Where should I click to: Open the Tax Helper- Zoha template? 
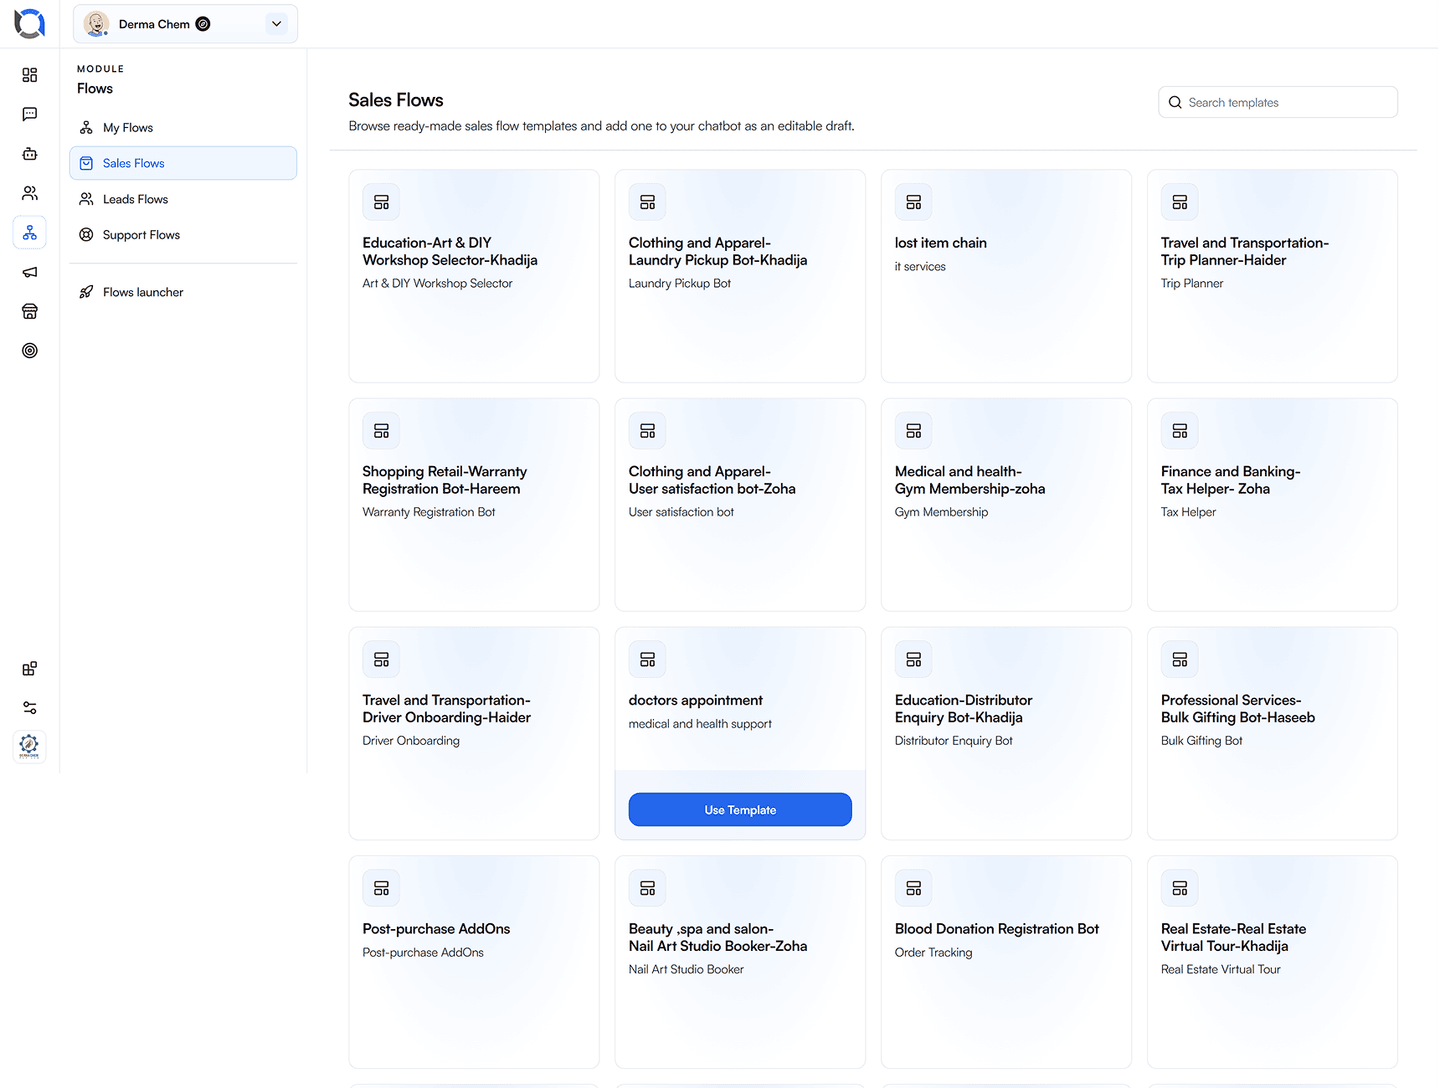(1272, 505)
